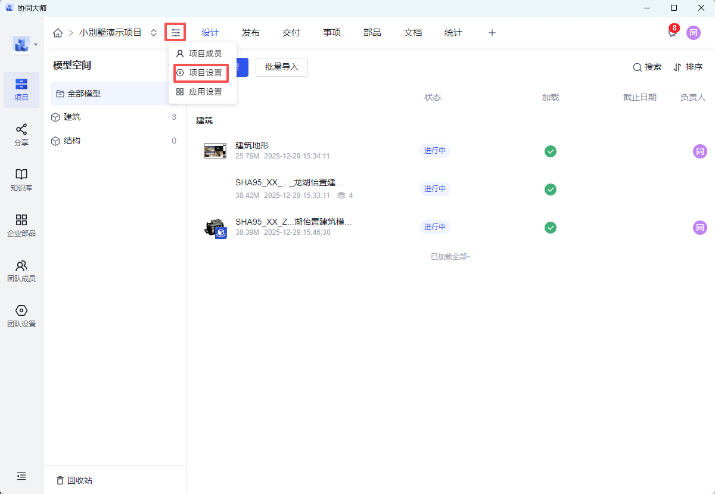Open the 分享 (Share) sidebar section
This screenshot has width=715, height=494.
(x=21, y=134)
